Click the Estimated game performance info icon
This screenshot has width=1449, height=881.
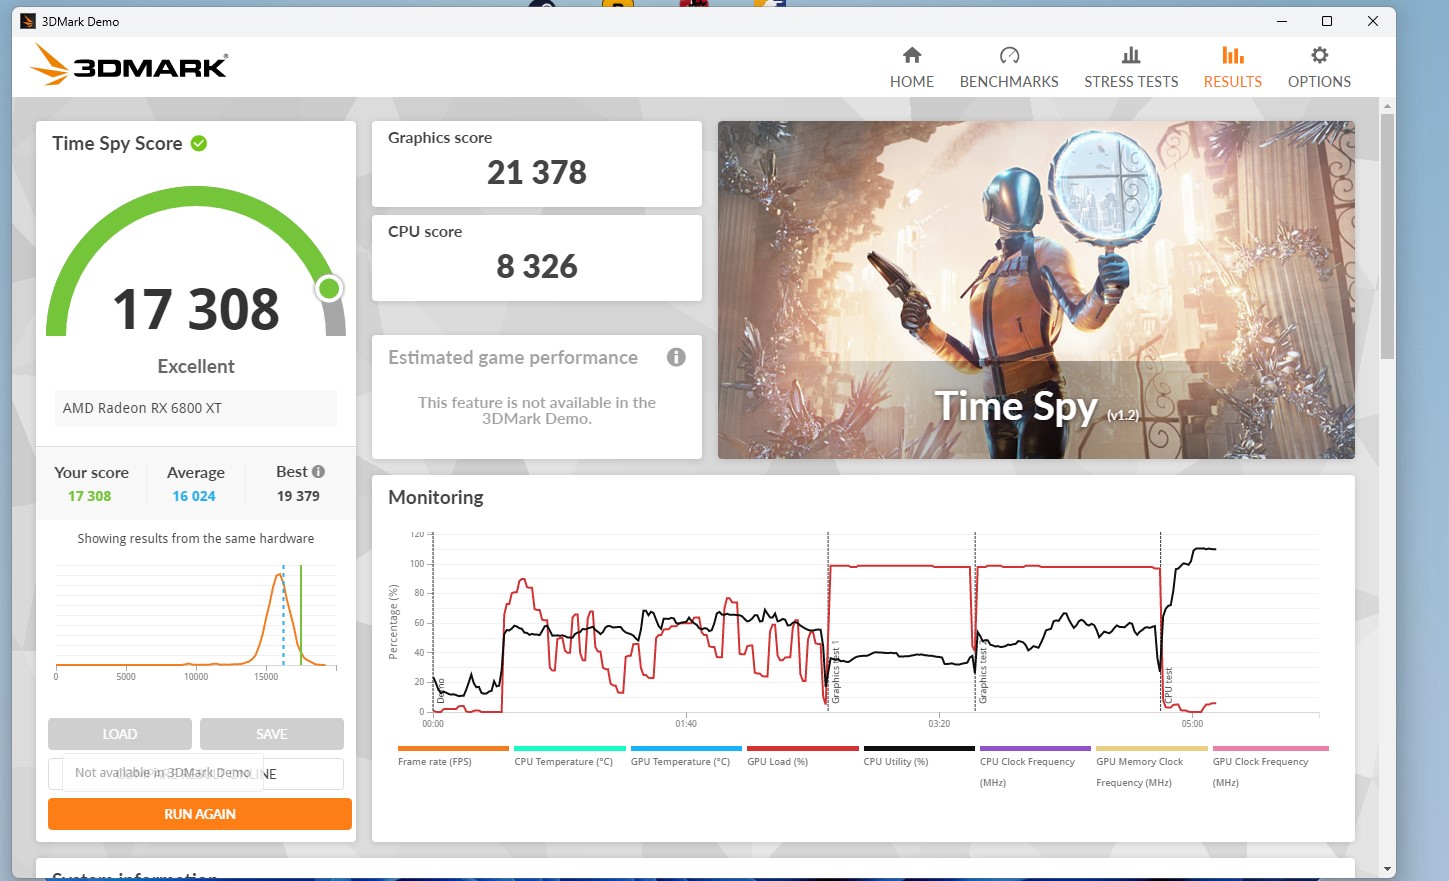[676, 357]
